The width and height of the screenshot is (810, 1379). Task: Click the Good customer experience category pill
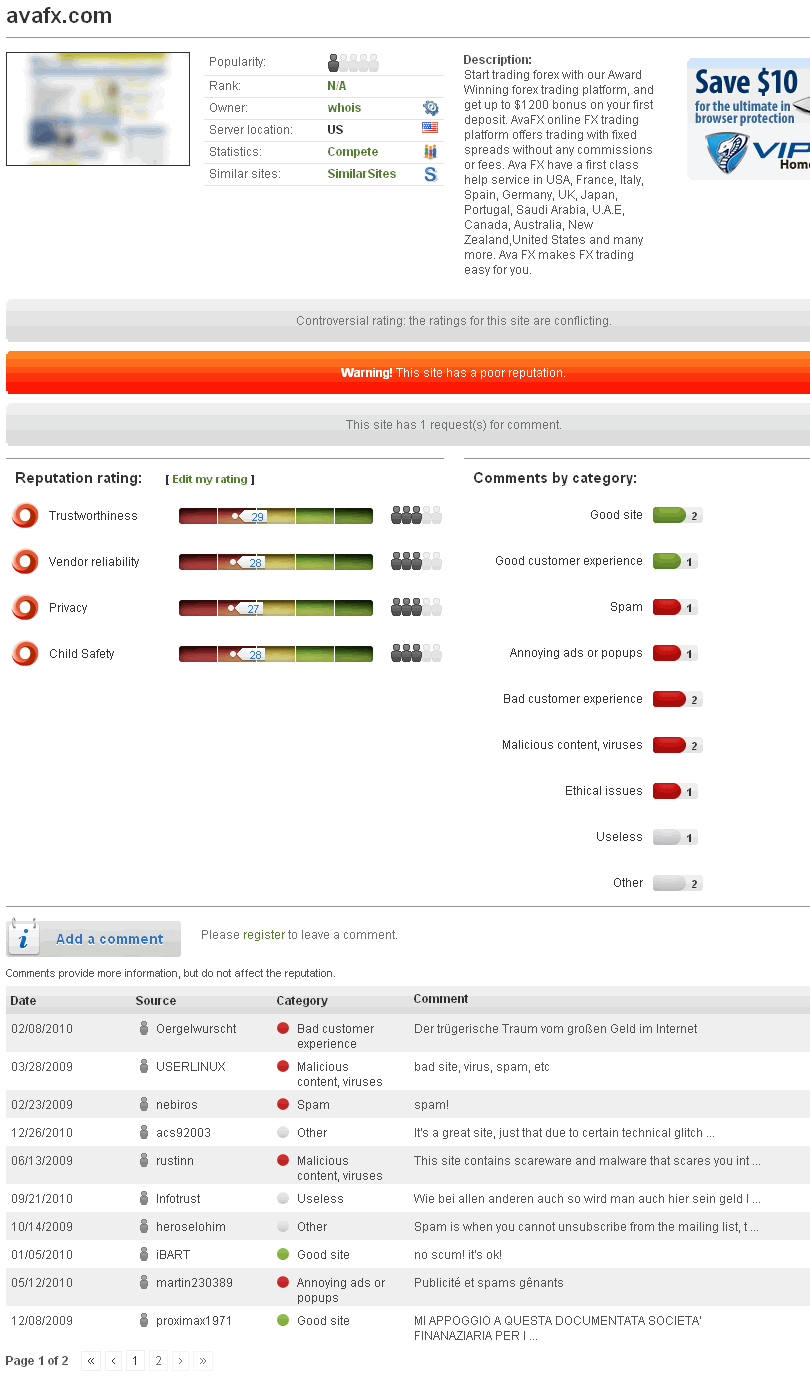coord(675,561)
